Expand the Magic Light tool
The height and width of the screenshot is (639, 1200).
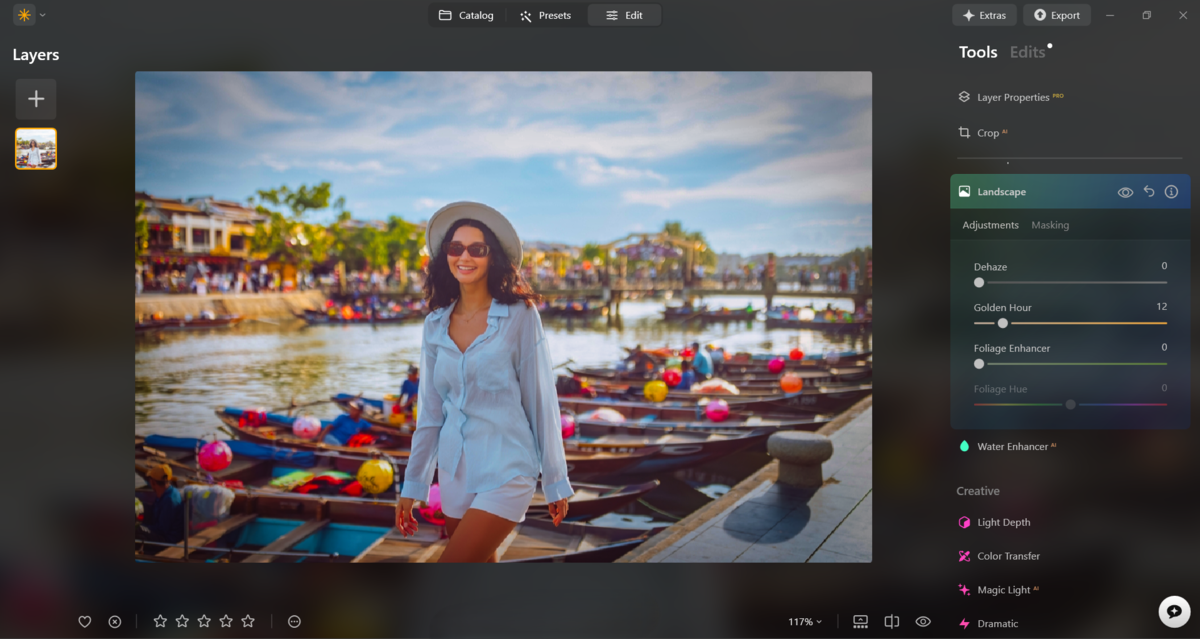(1006, 590)
